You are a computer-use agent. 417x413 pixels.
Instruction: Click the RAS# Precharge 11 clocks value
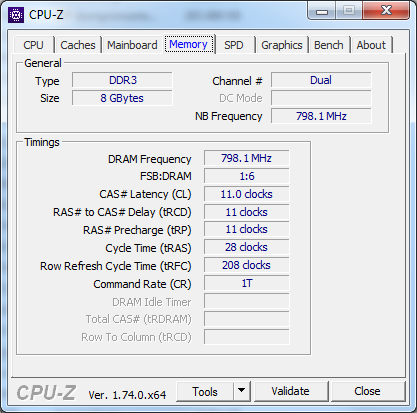click(247, 229)
